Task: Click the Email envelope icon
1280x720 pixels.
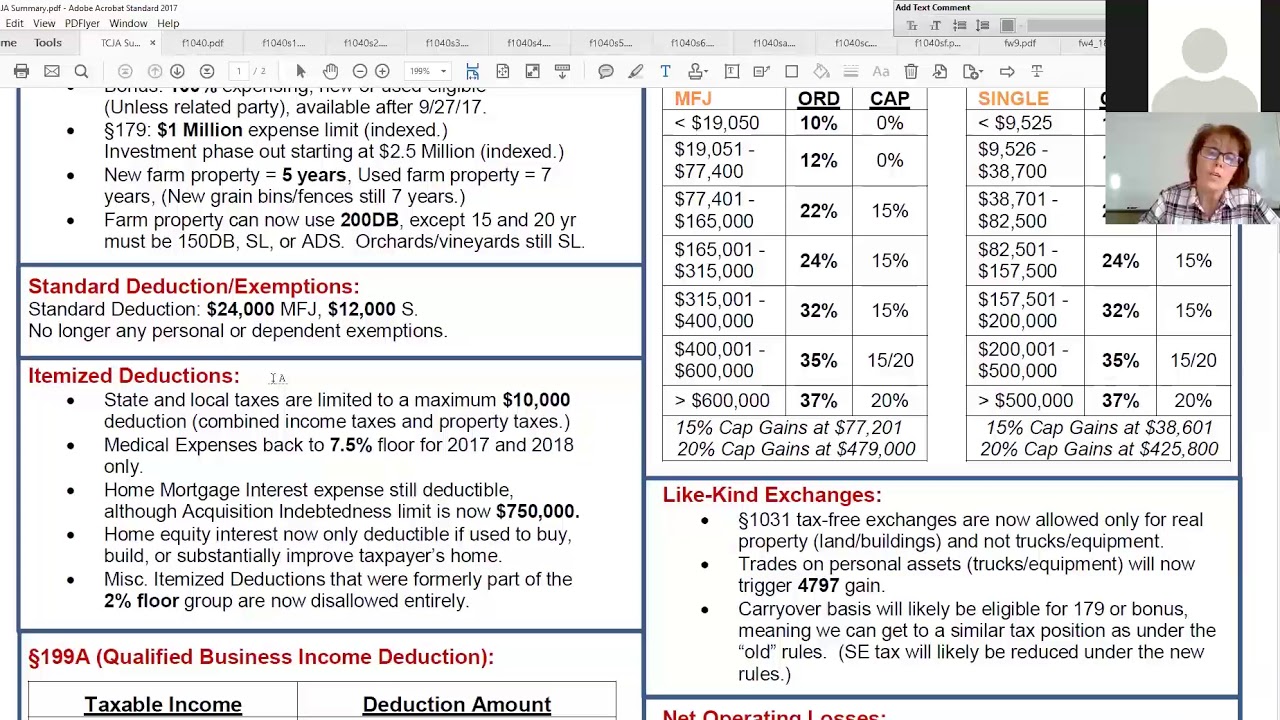Action: (52, 71)
